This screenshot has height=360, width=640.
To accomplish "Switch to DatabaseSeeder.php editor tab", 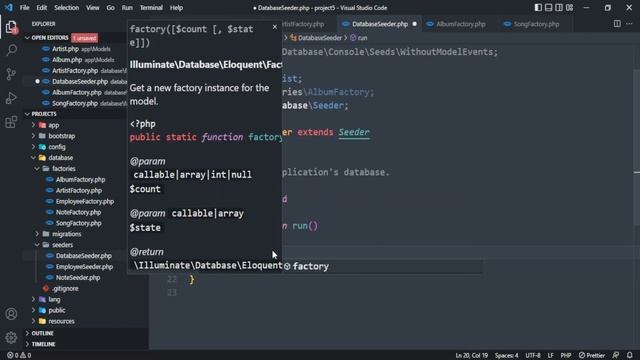I will pos(380,24).
